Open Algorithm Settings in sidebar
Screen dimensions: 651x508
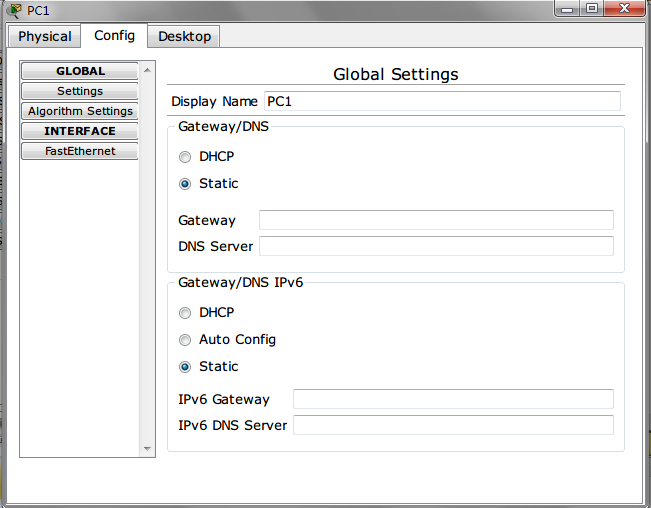80,111
